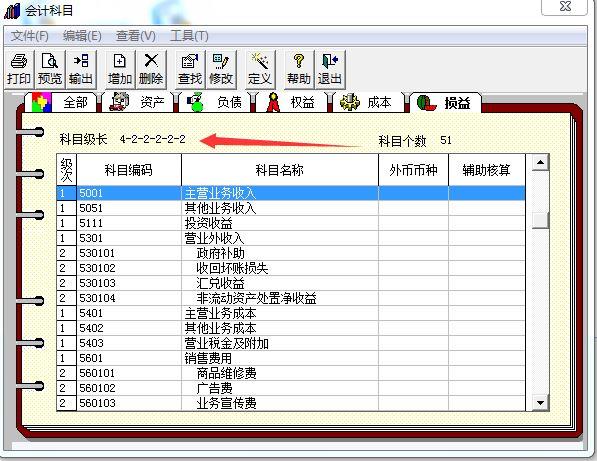
Task: Select row 营业税金及附加
Action: (x=291, y=343)
